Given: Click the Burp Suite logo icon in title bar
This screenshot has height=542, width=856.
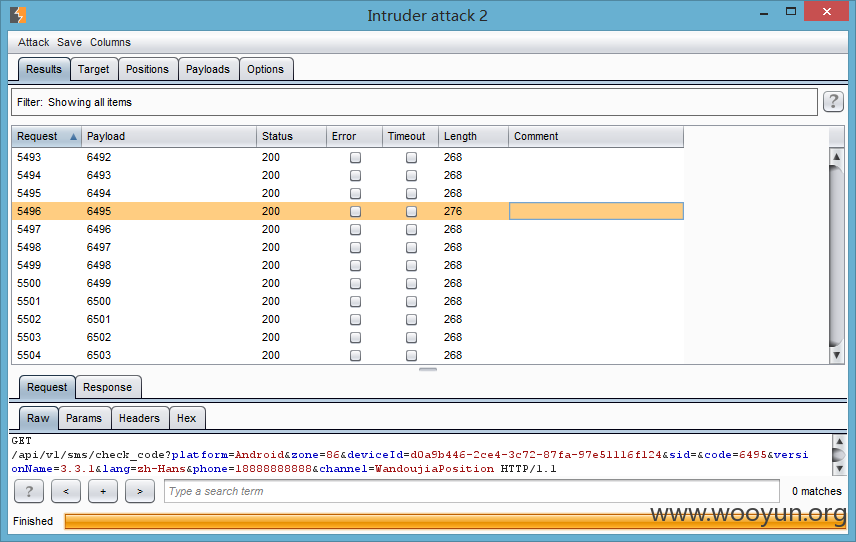Looking at the screenshot, I should (18, 15).
